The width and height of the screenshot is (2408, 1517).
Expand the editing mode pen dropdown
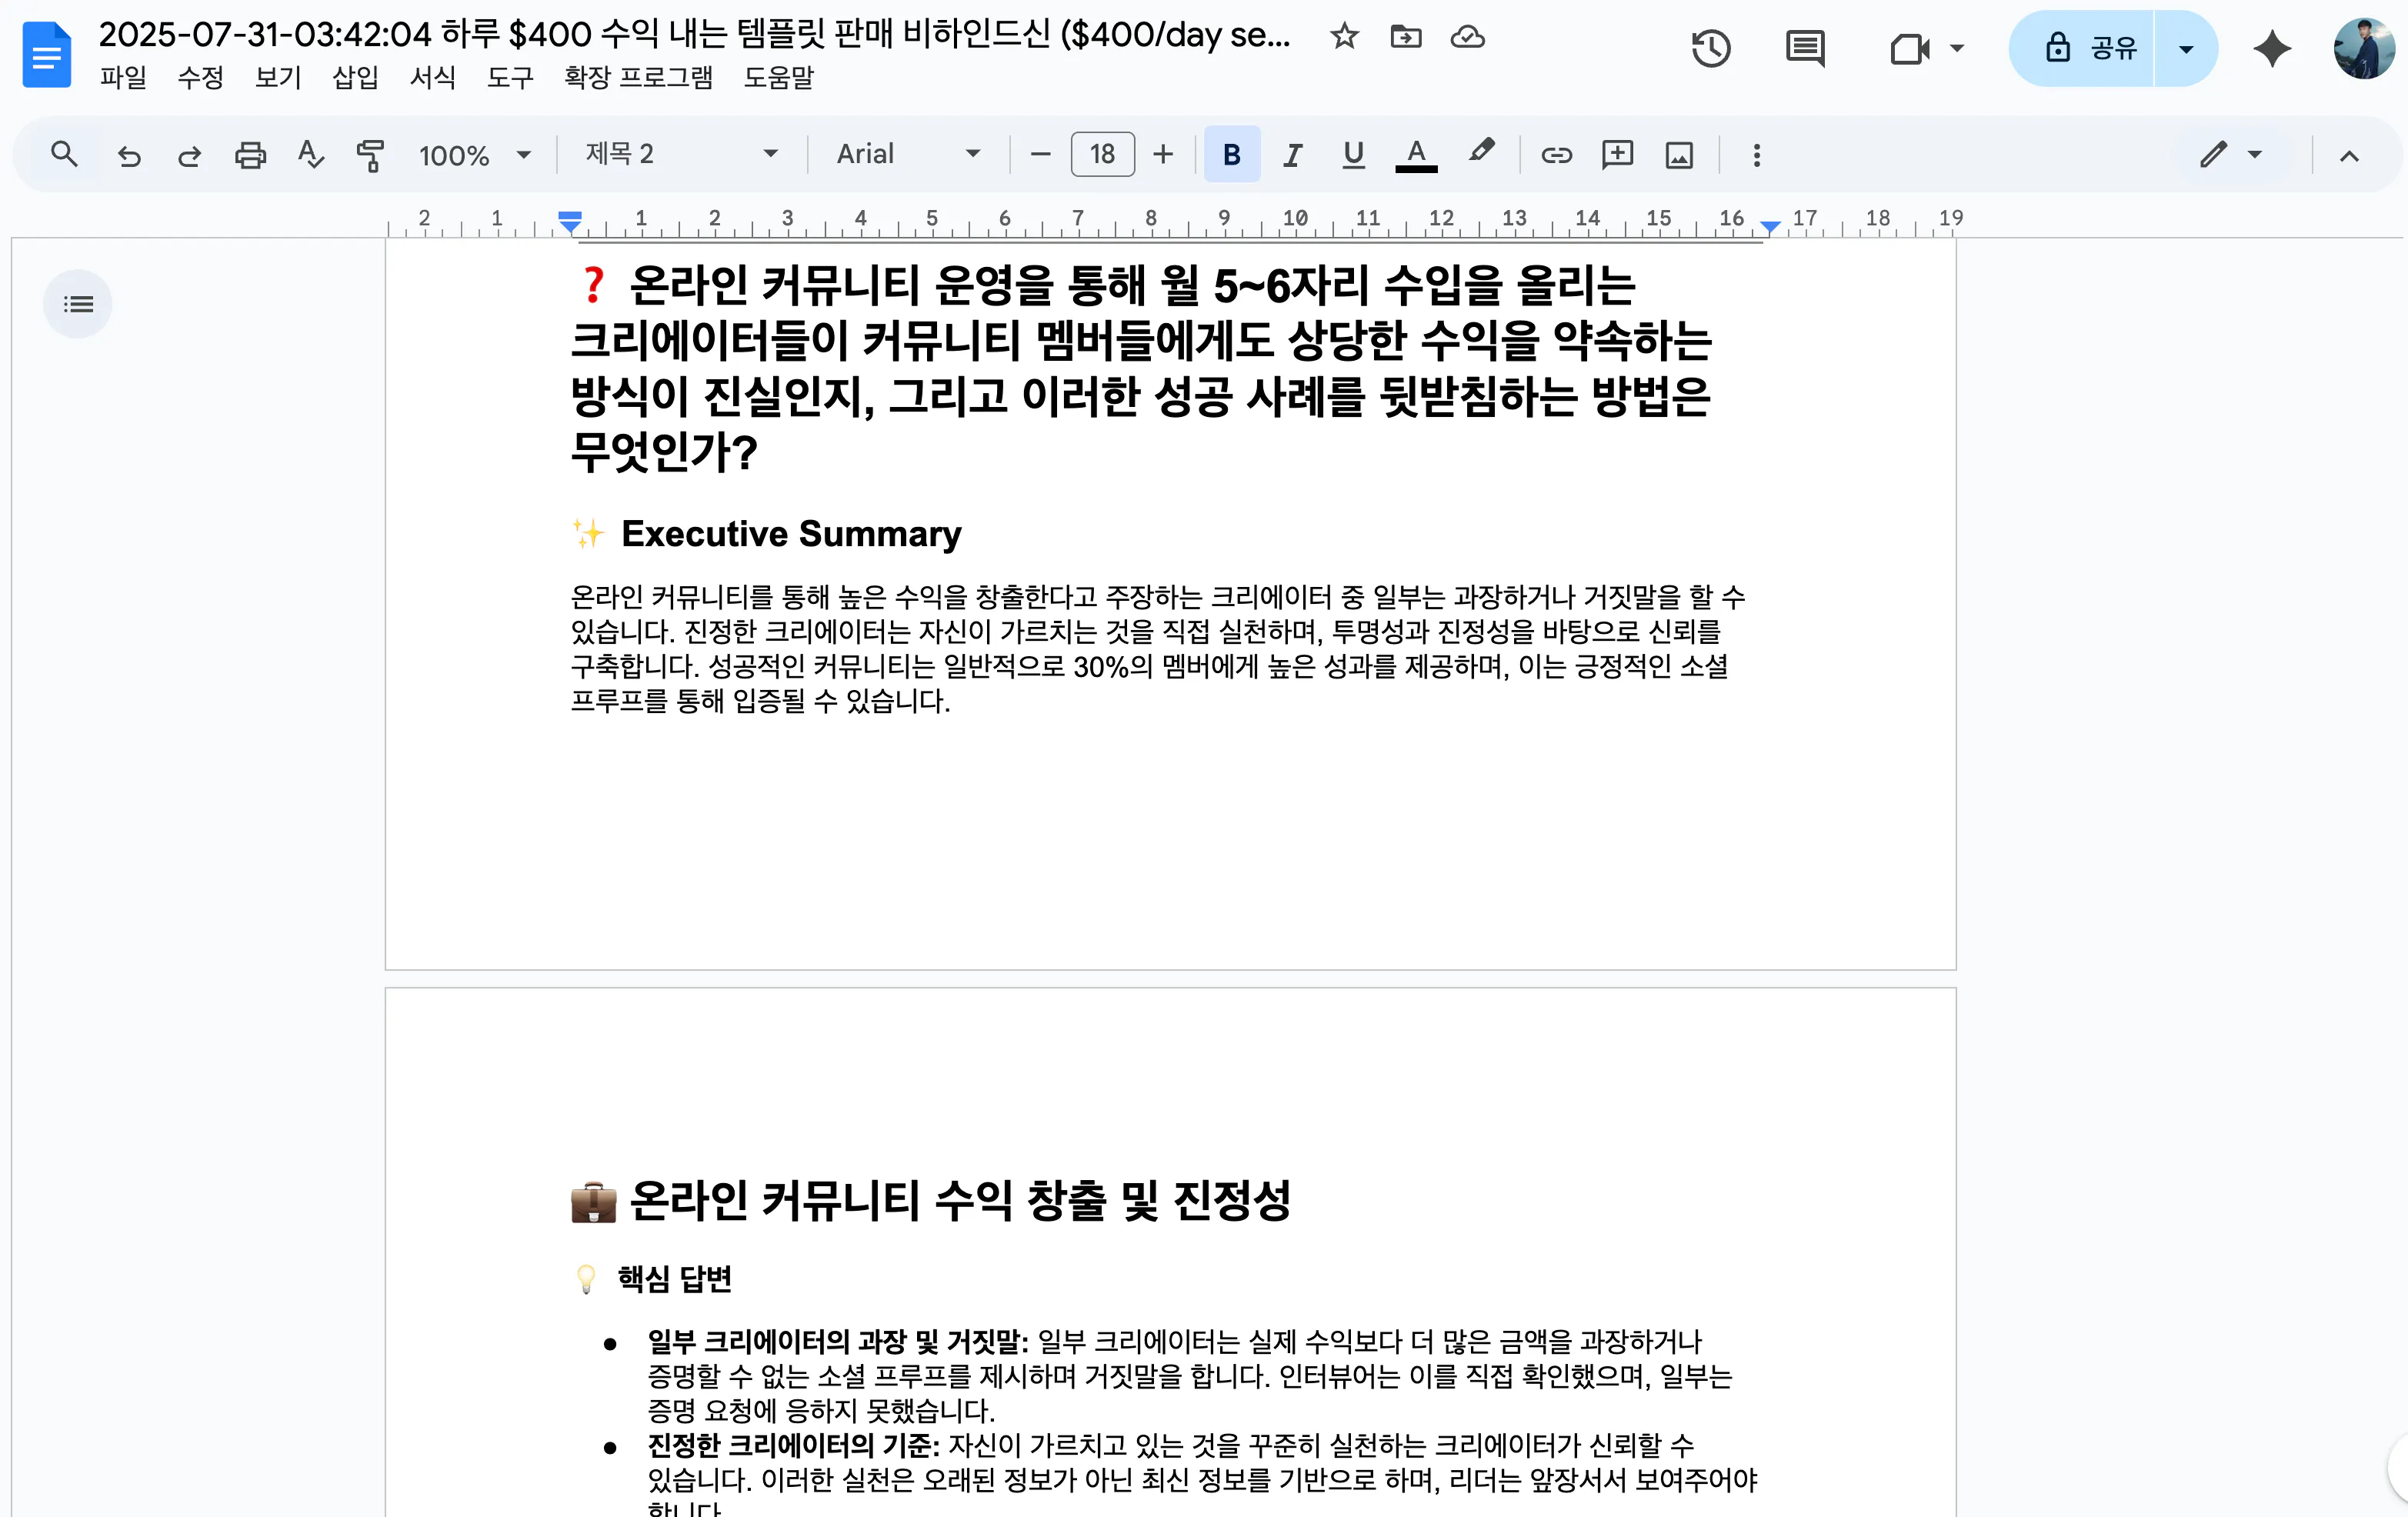click(x=2254, y=155)
